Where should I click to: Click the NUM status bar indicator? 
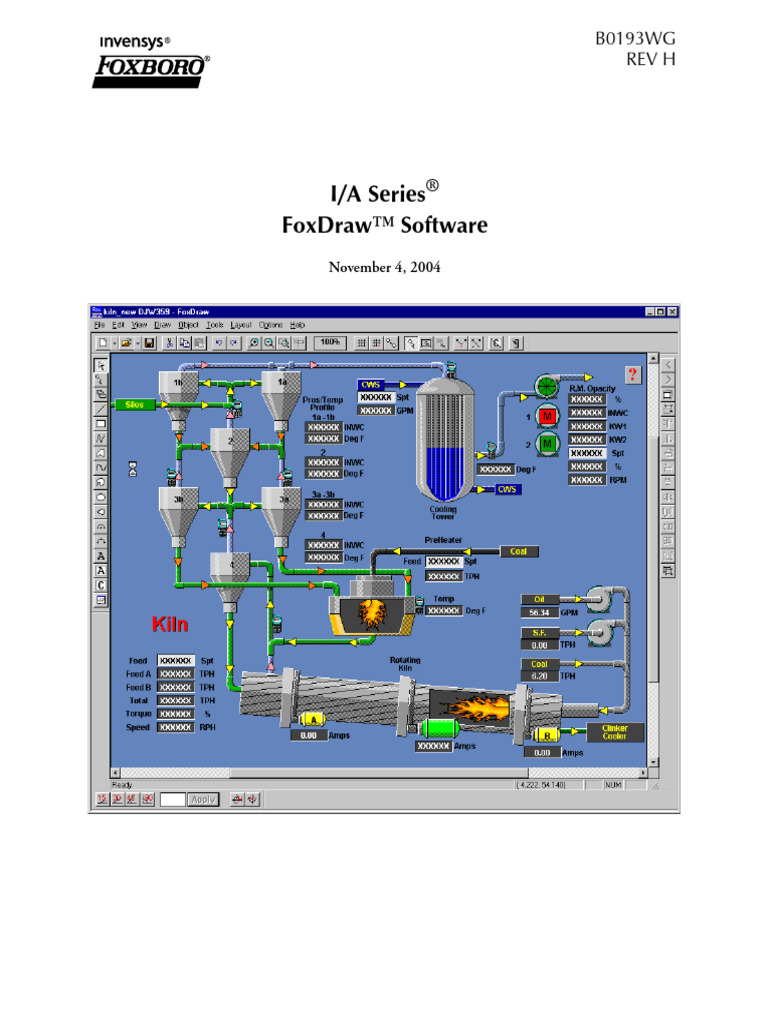pos(613,785)
